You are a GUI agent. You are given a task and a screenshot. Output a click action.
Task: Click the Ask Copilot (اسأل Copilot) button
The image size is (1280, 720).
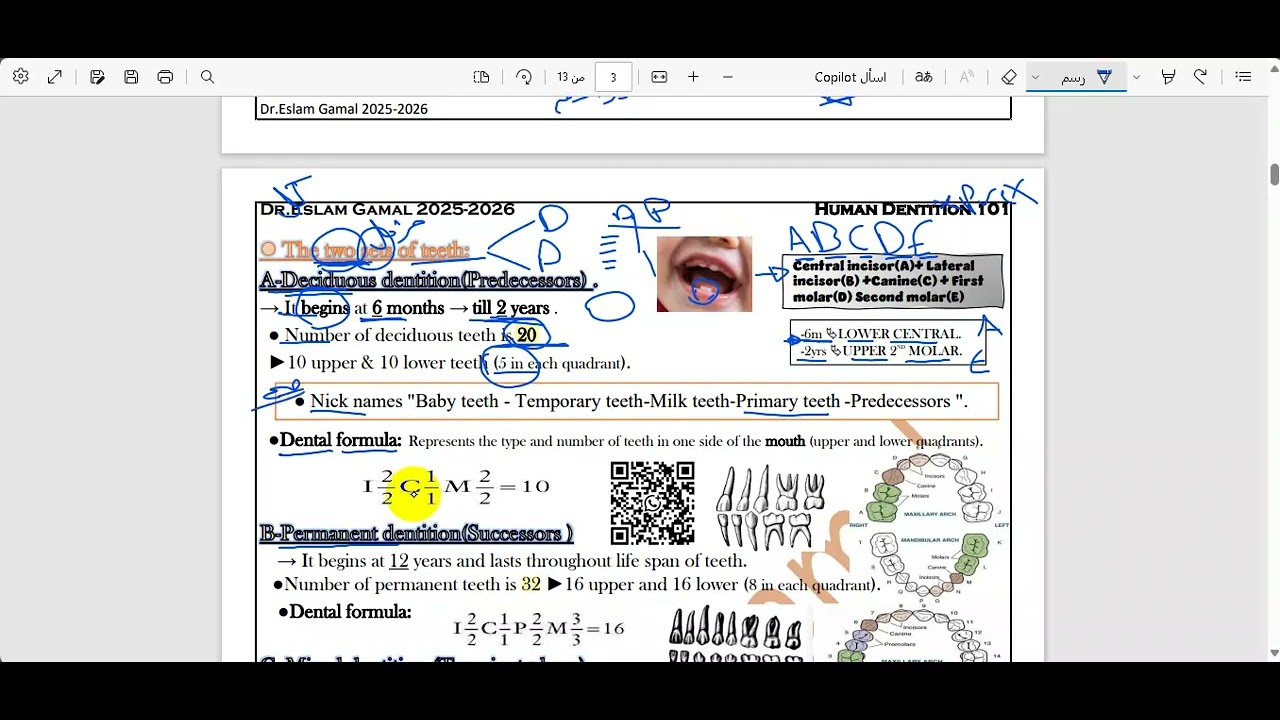(851, 77)
